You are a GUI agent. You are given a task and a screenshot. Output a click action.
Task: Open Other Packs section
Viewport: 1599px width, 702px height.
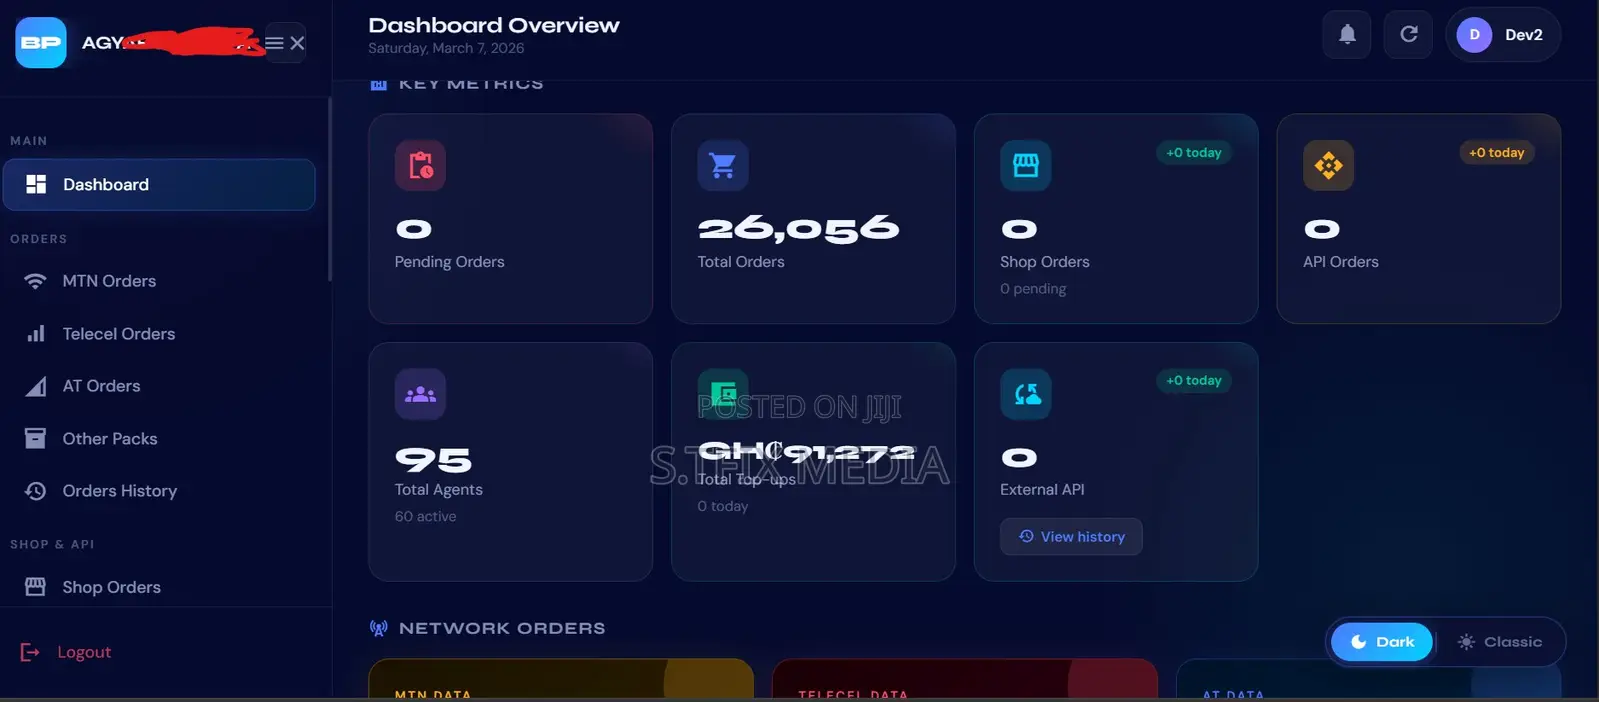click(159, 439)
